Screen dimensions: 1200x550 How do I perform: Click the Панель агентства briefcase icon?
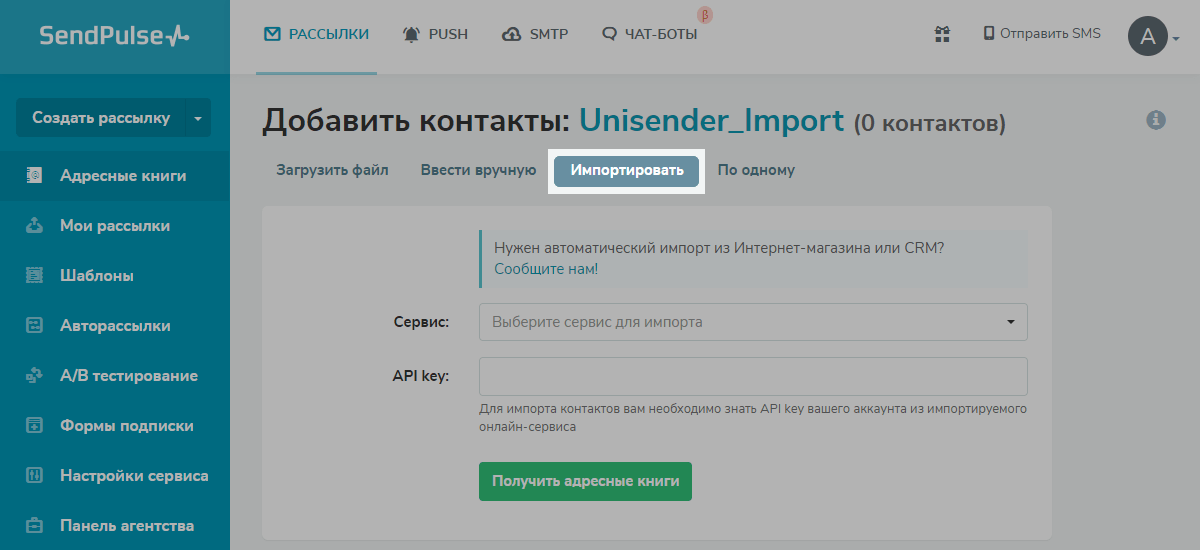click(x=34, y=526)
